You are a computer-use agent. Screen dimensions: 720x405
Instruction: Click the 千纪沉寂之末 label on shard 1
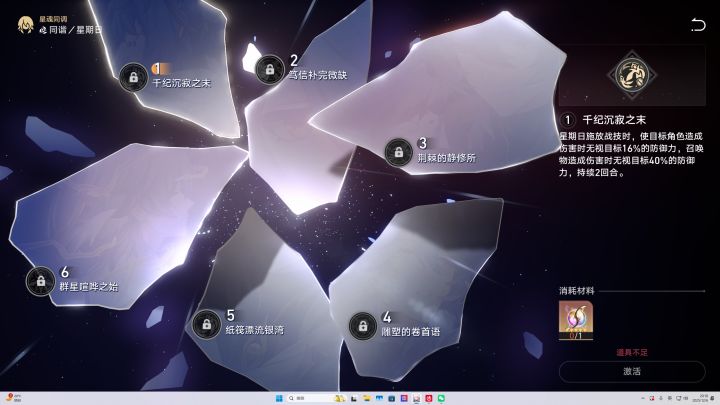[181, 83]
